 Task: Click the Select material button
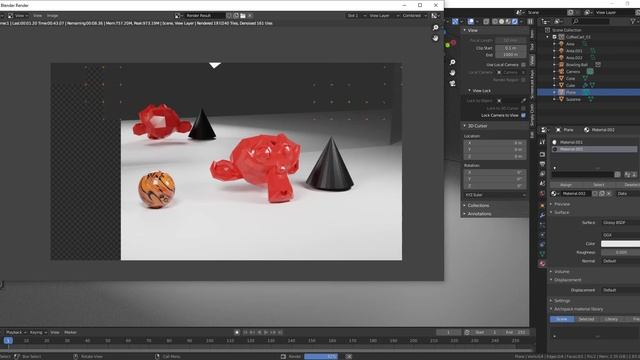point(598,185)
